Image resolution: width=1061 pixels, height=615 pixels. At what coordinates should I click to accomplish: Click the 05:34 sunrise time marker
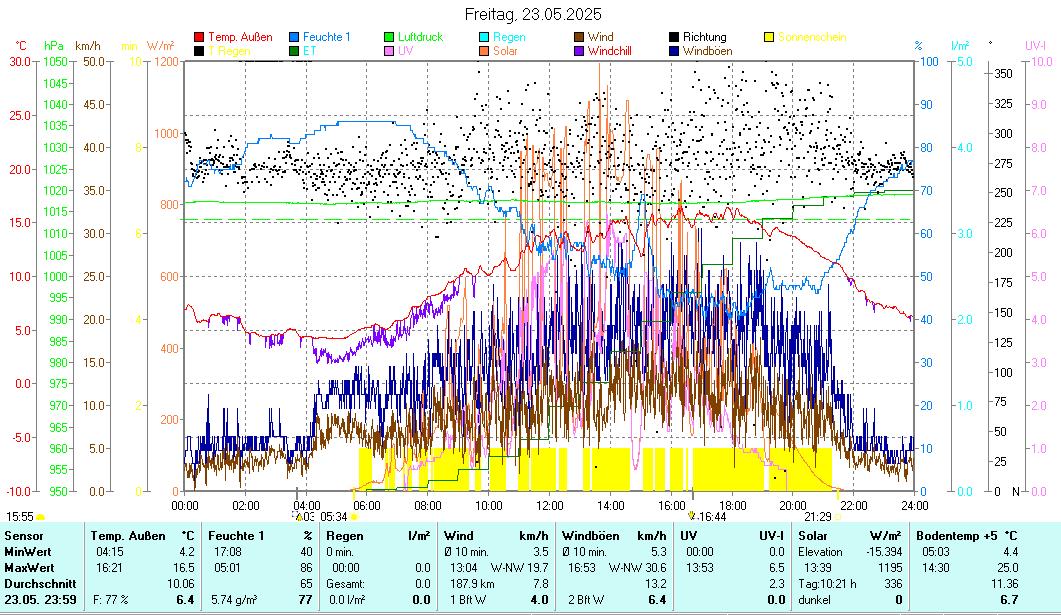tap(334, 517)
